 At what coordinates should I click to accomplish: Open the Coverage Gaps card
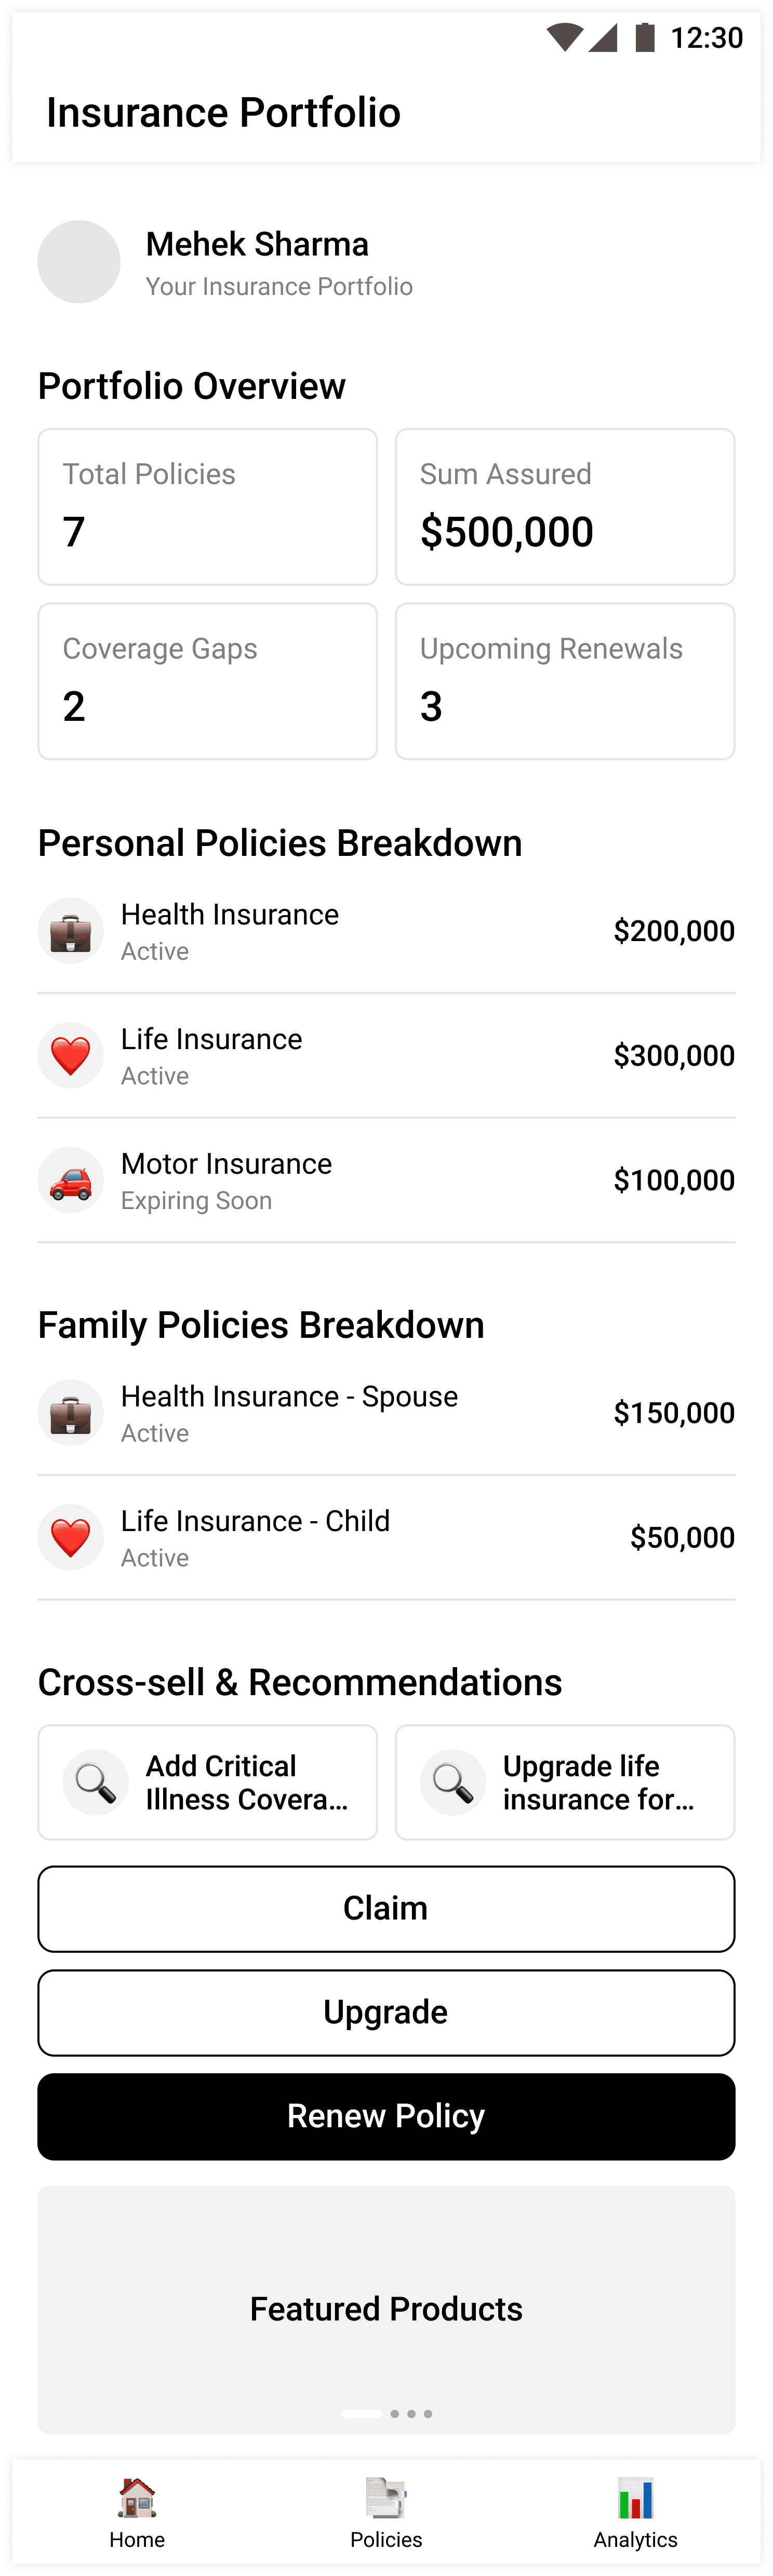[208, 681]
